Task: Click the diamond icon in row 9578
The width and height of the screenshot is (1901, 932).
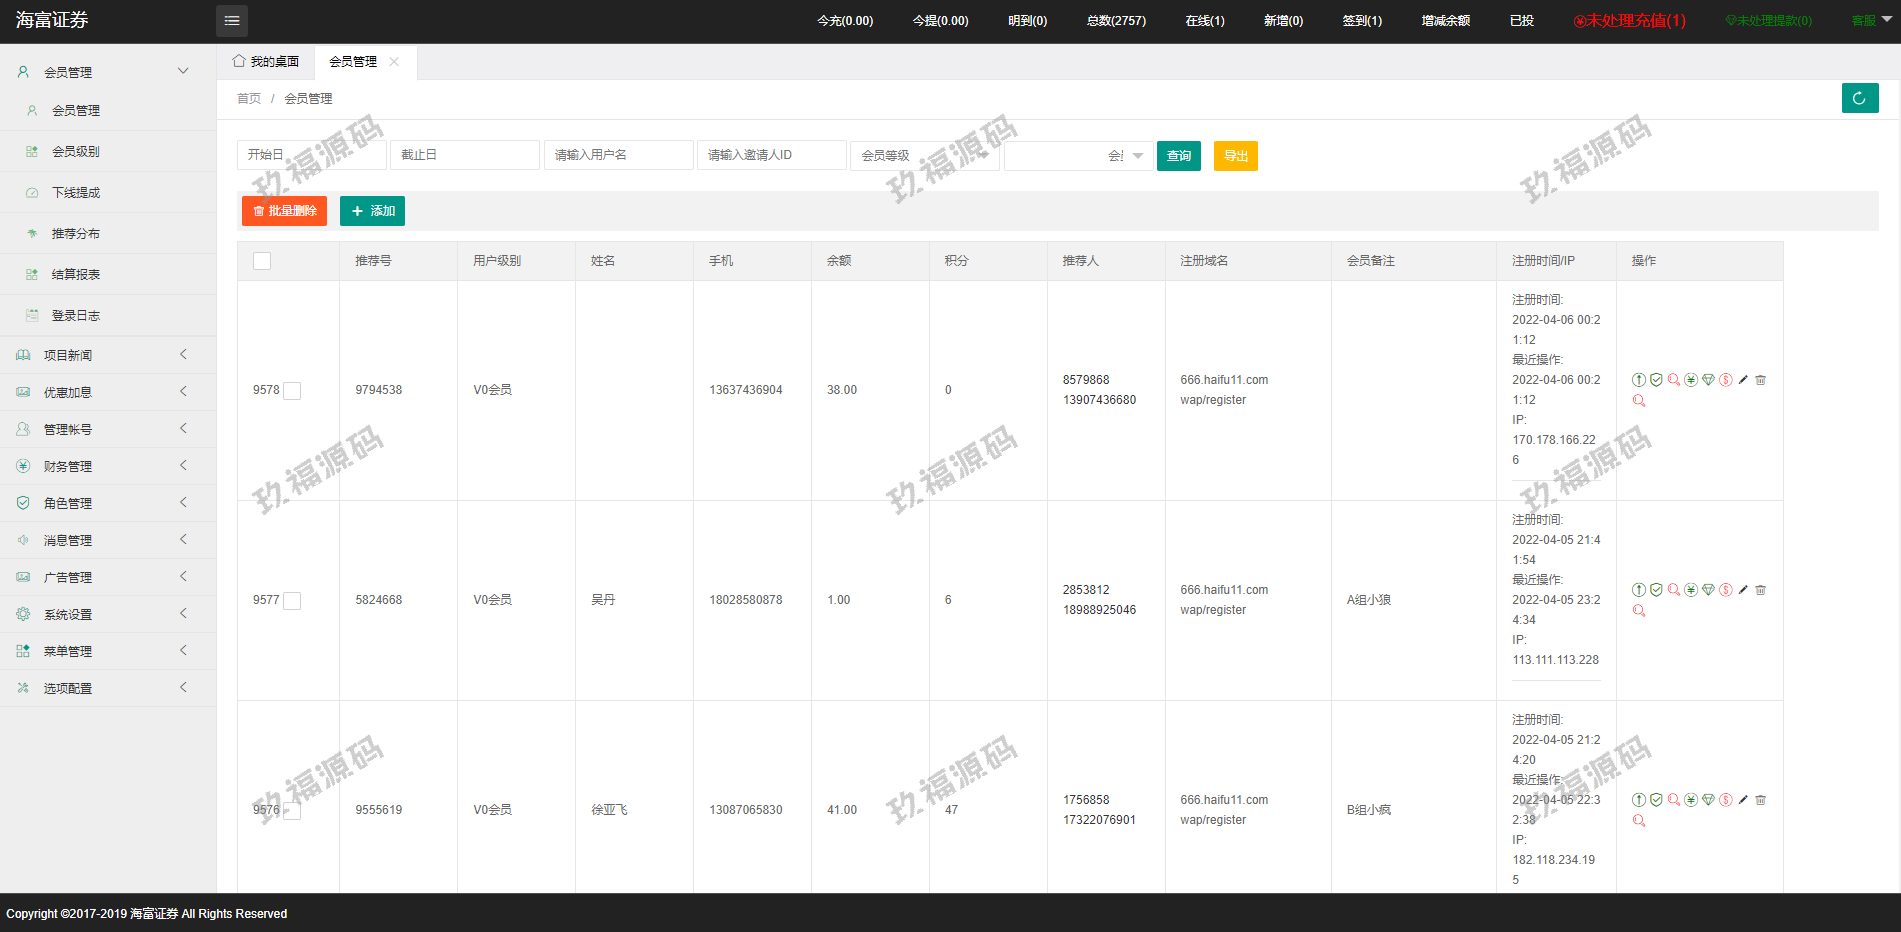Action: [1708, 380]
